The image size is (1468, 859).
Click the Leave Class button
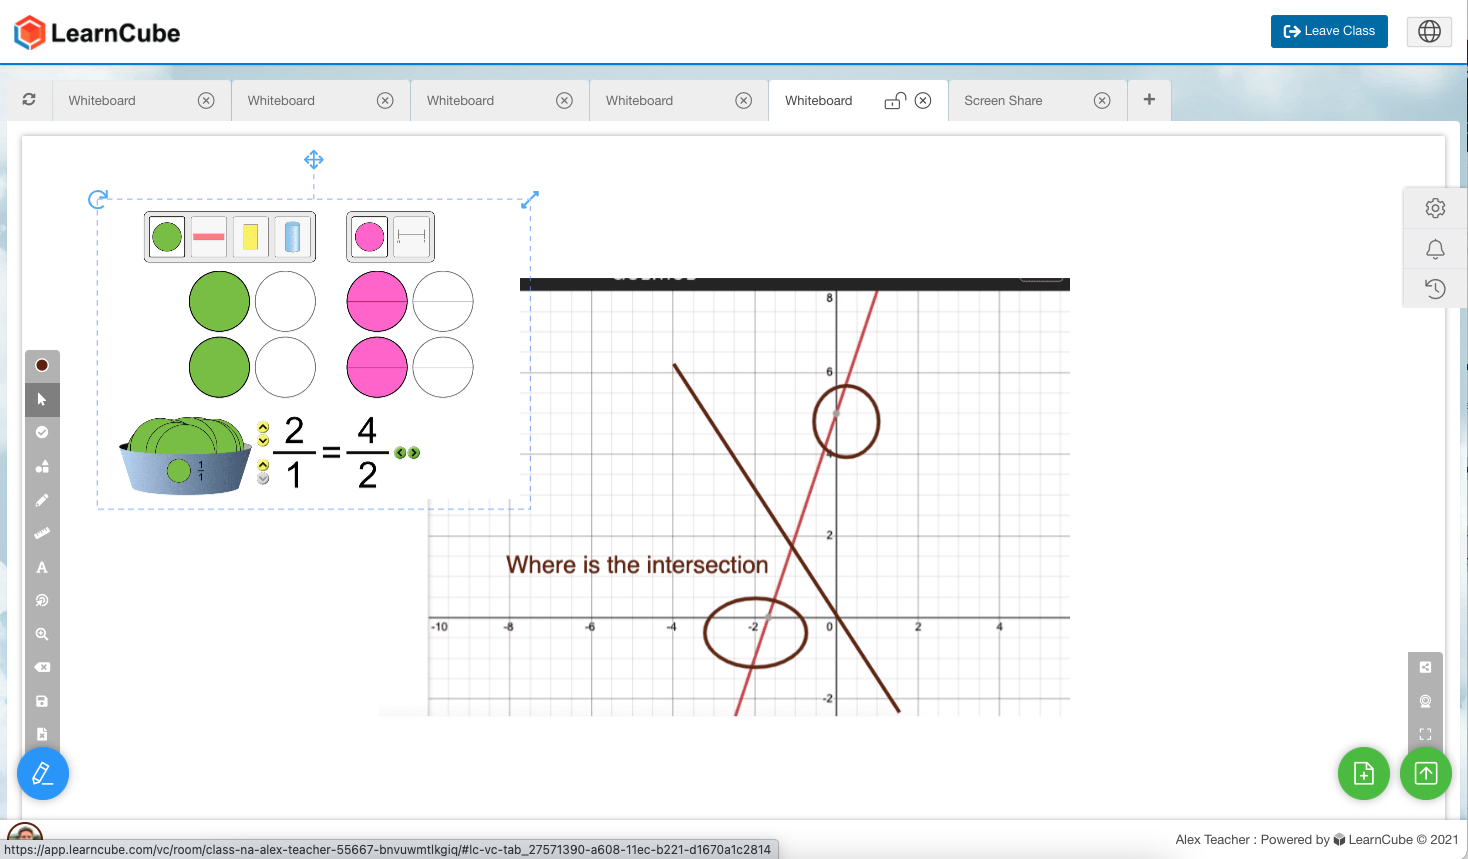pos(1328,31)
